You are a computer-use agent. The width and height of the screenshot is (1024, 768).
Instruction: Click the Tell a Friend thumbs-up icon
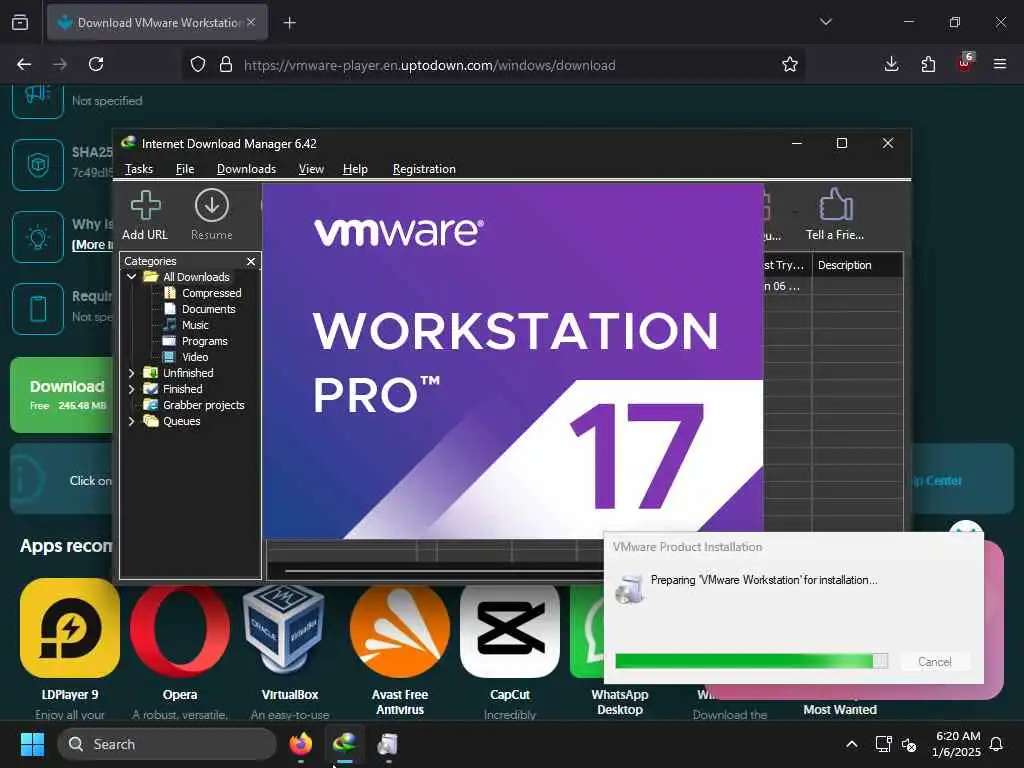[835, 204]
